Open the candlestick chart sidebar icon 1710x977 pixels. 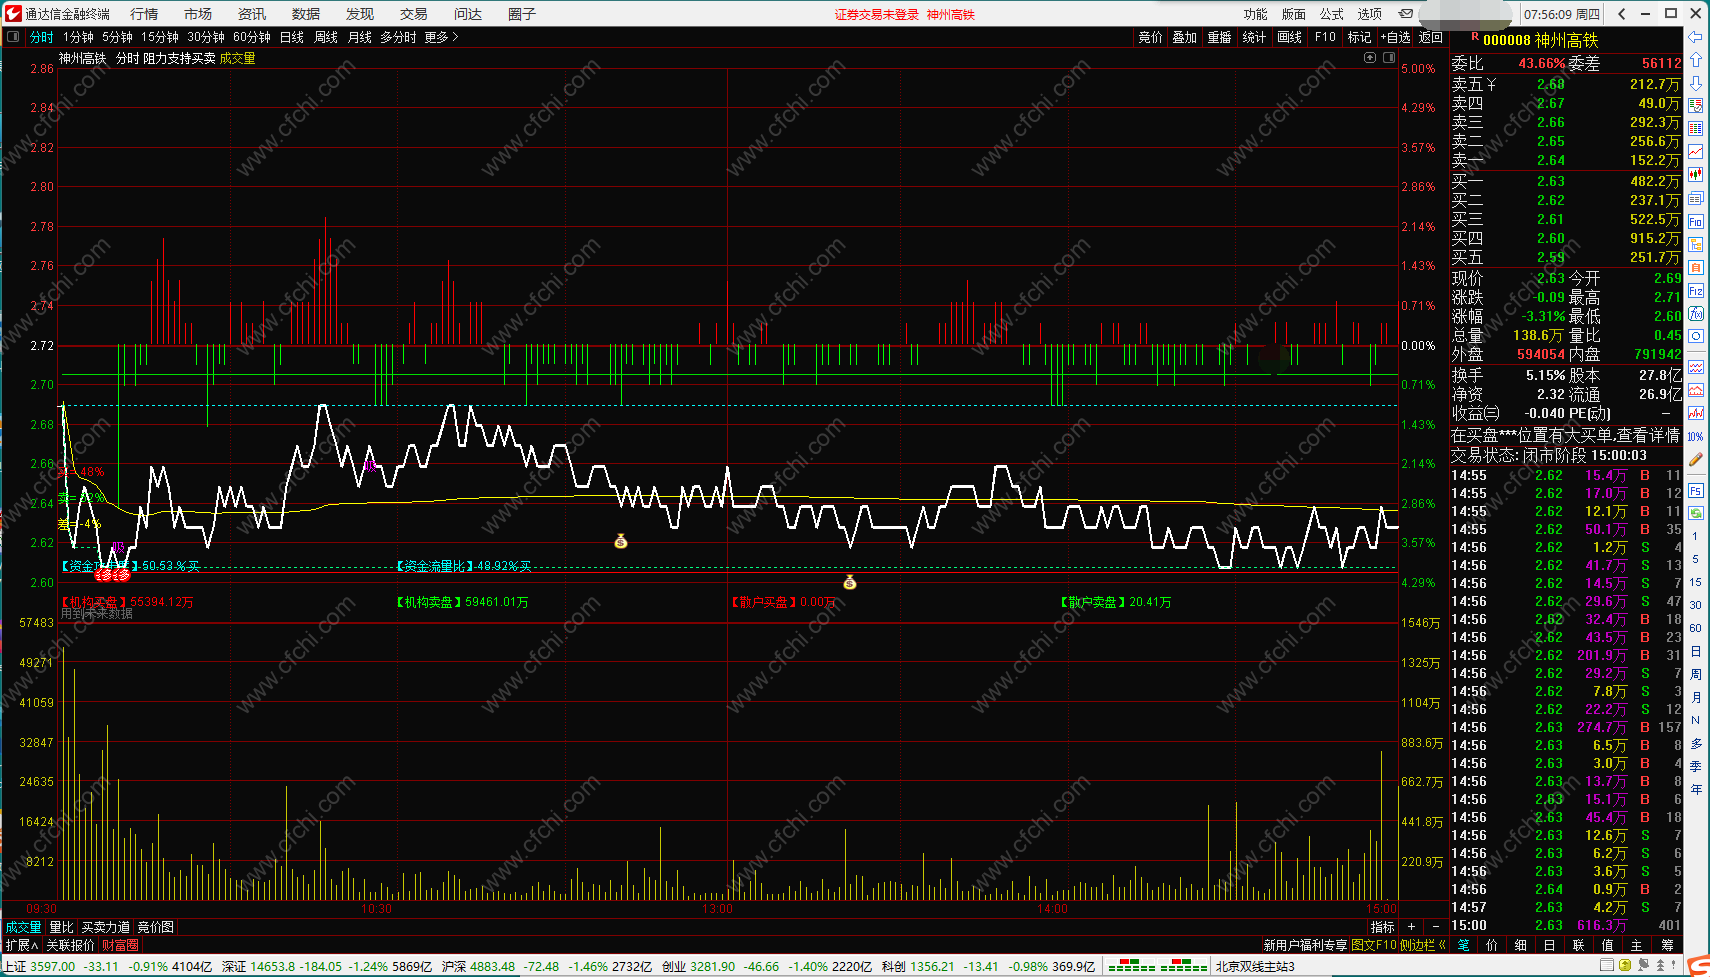click(x=1695, y=174)
